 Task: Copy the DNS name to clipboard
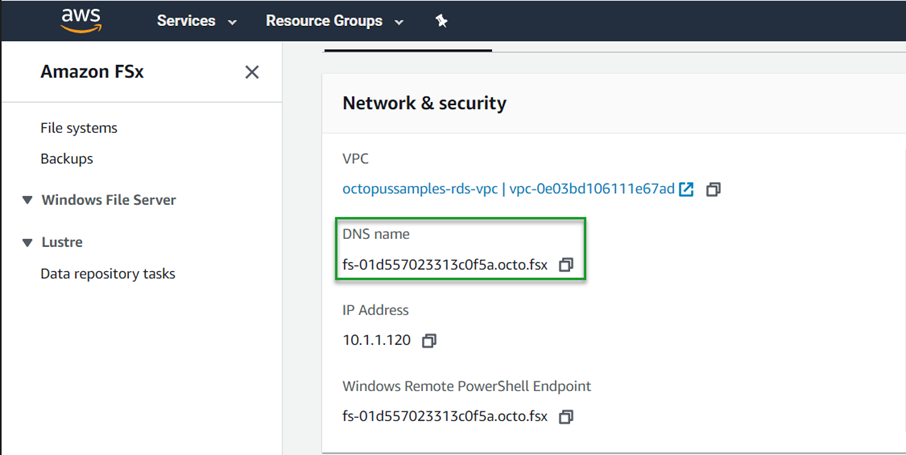point(566,265)
